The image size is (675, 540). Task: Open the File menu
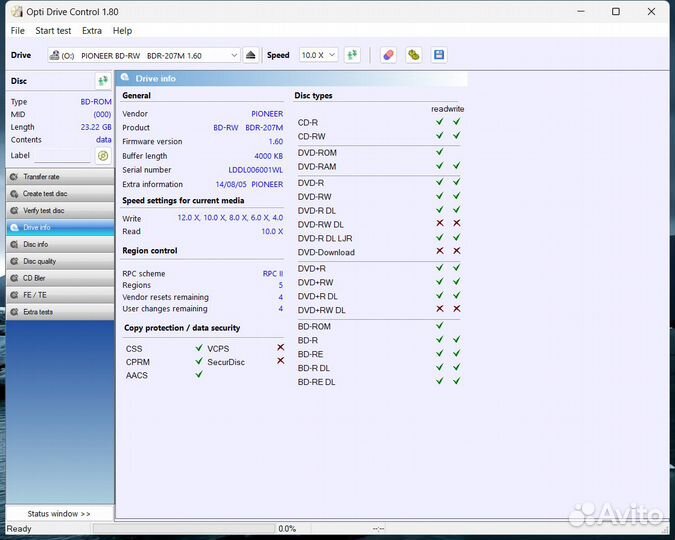pos(18,31)
